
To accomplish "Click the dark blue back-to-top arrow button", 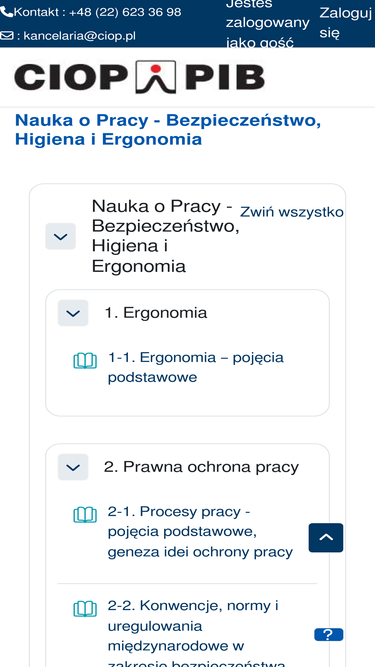I will (326, 538).
